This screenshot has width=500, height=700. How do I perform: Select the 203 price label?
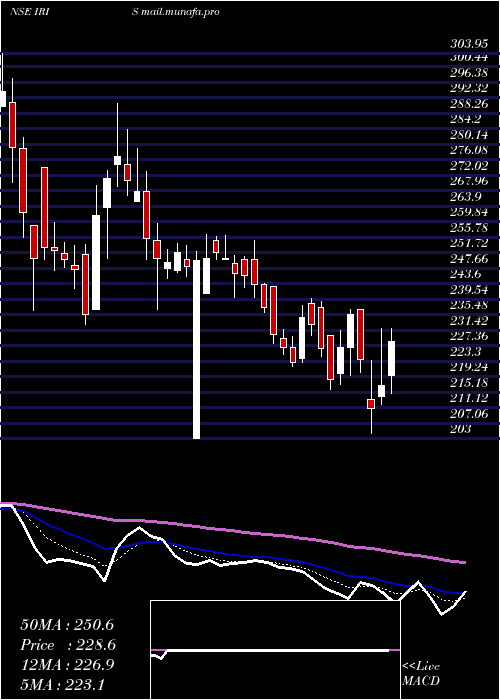click(x=460, y=429)
